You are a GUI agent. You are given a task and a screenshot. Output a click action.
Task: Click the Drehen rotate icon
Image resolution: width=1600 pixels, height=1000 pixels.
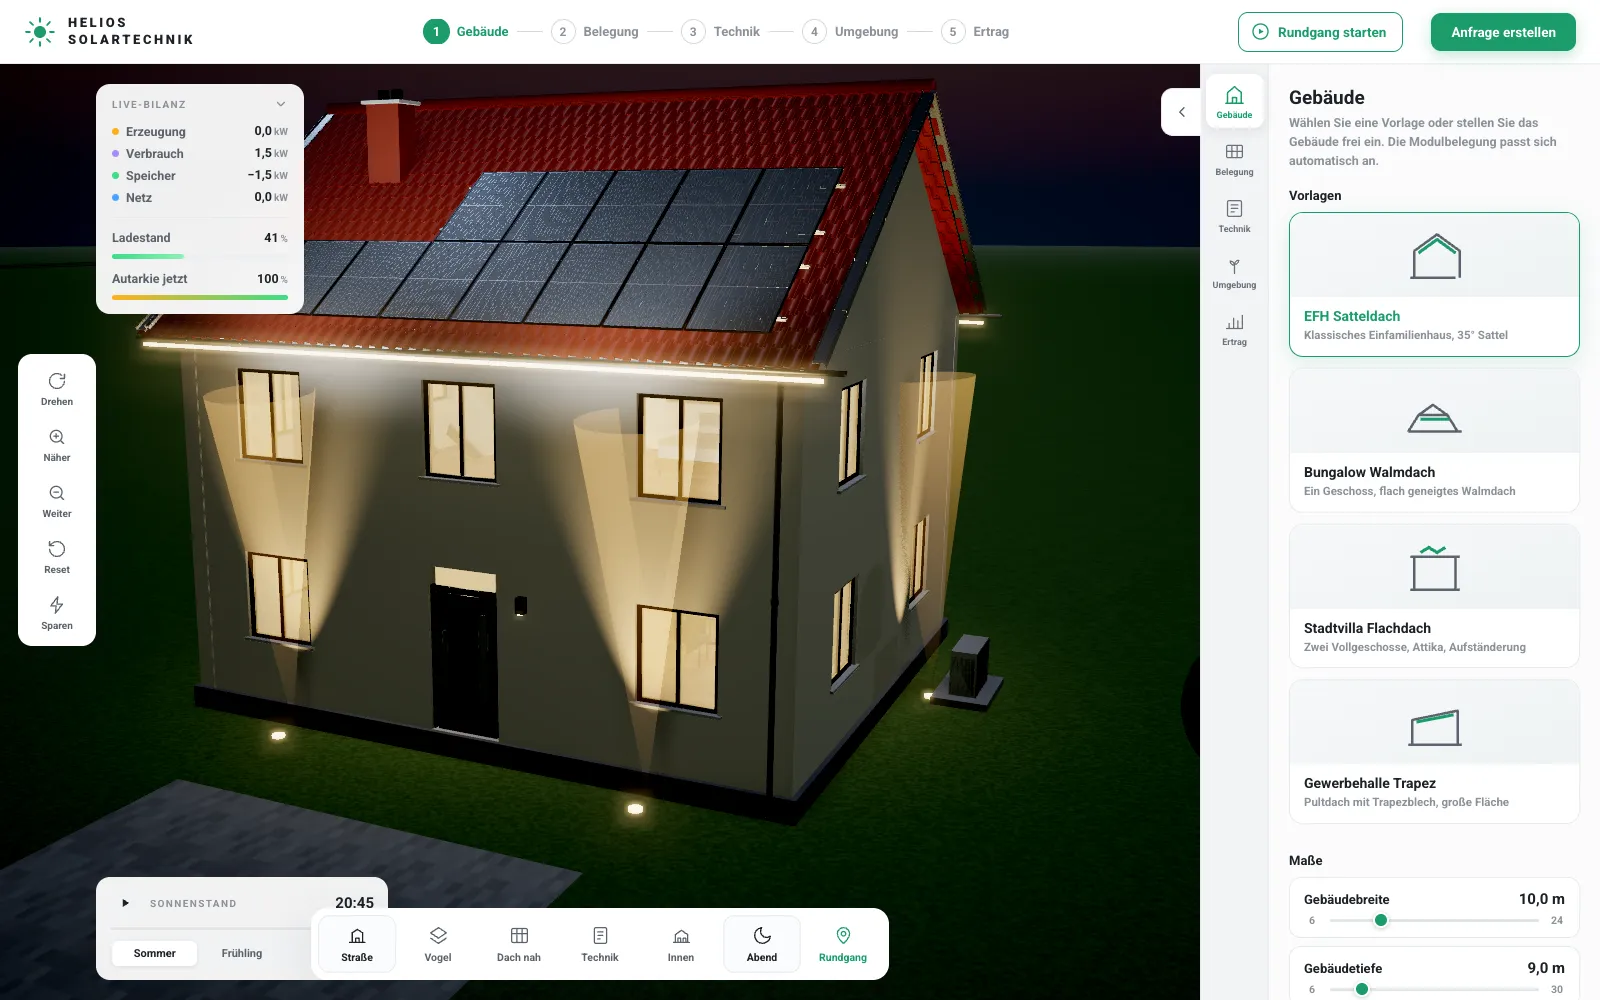(x=57, y=388)
